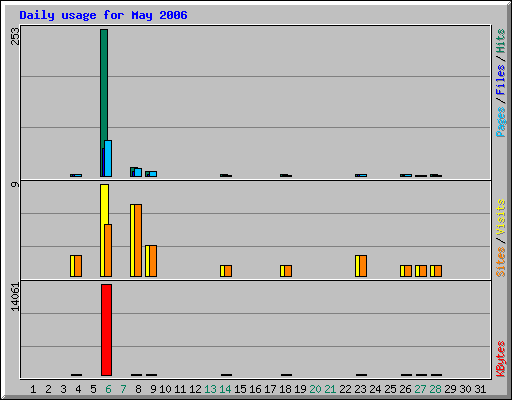Click the red 'KBytes' legend label
Viewport: 512px width, 400px height.
point(501,359)
